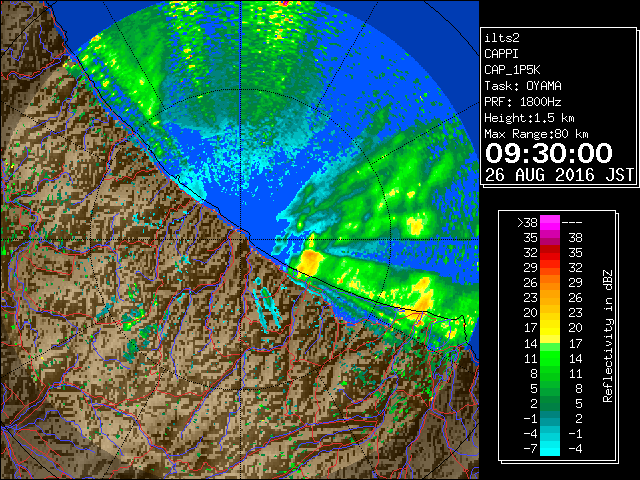Pick the bright green 11–14 dBZ color band
Screen dimensions: 640x480
(550, 358)
